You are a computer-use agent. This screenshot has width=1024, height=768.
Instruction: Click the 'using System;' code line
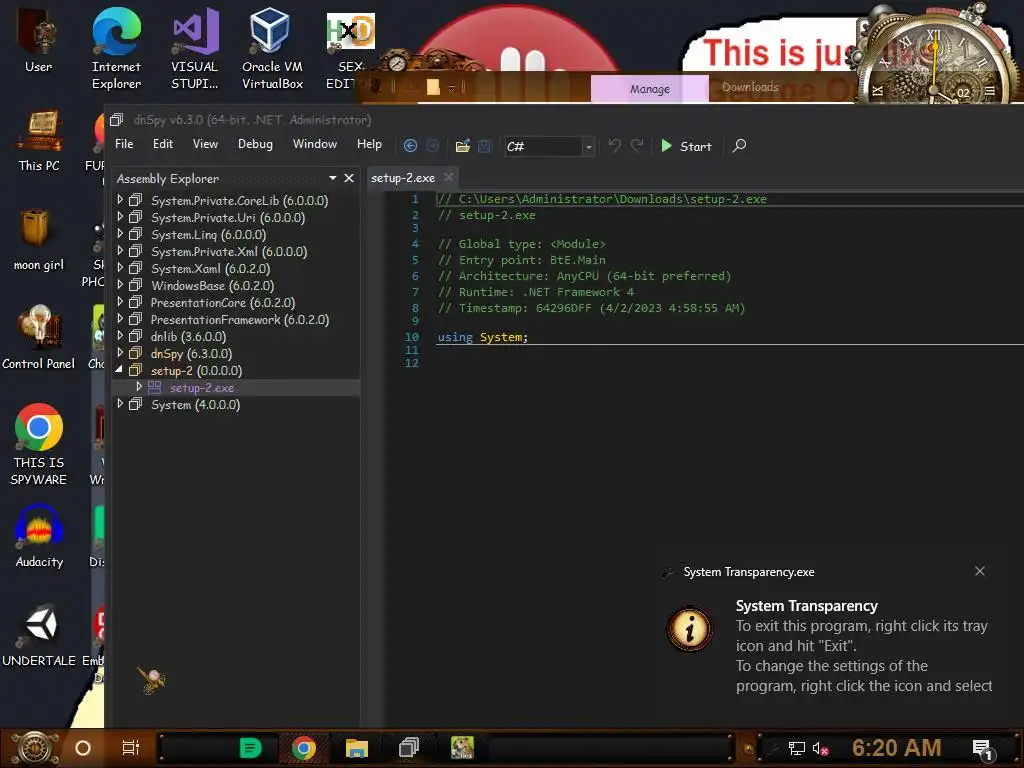(x=483, y=337)
